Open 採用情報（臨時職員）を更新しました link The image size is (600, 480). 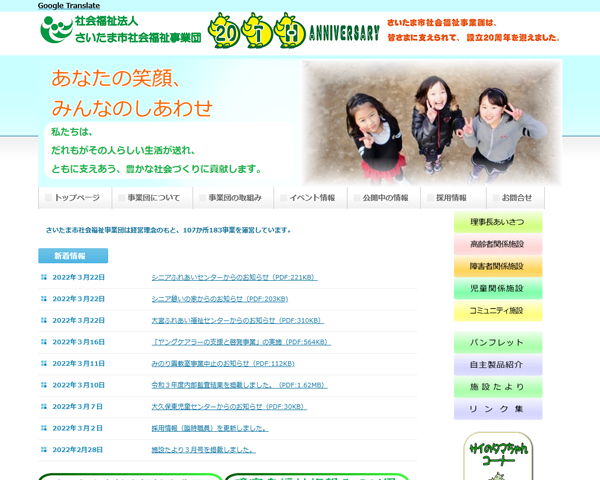point(210,428)
